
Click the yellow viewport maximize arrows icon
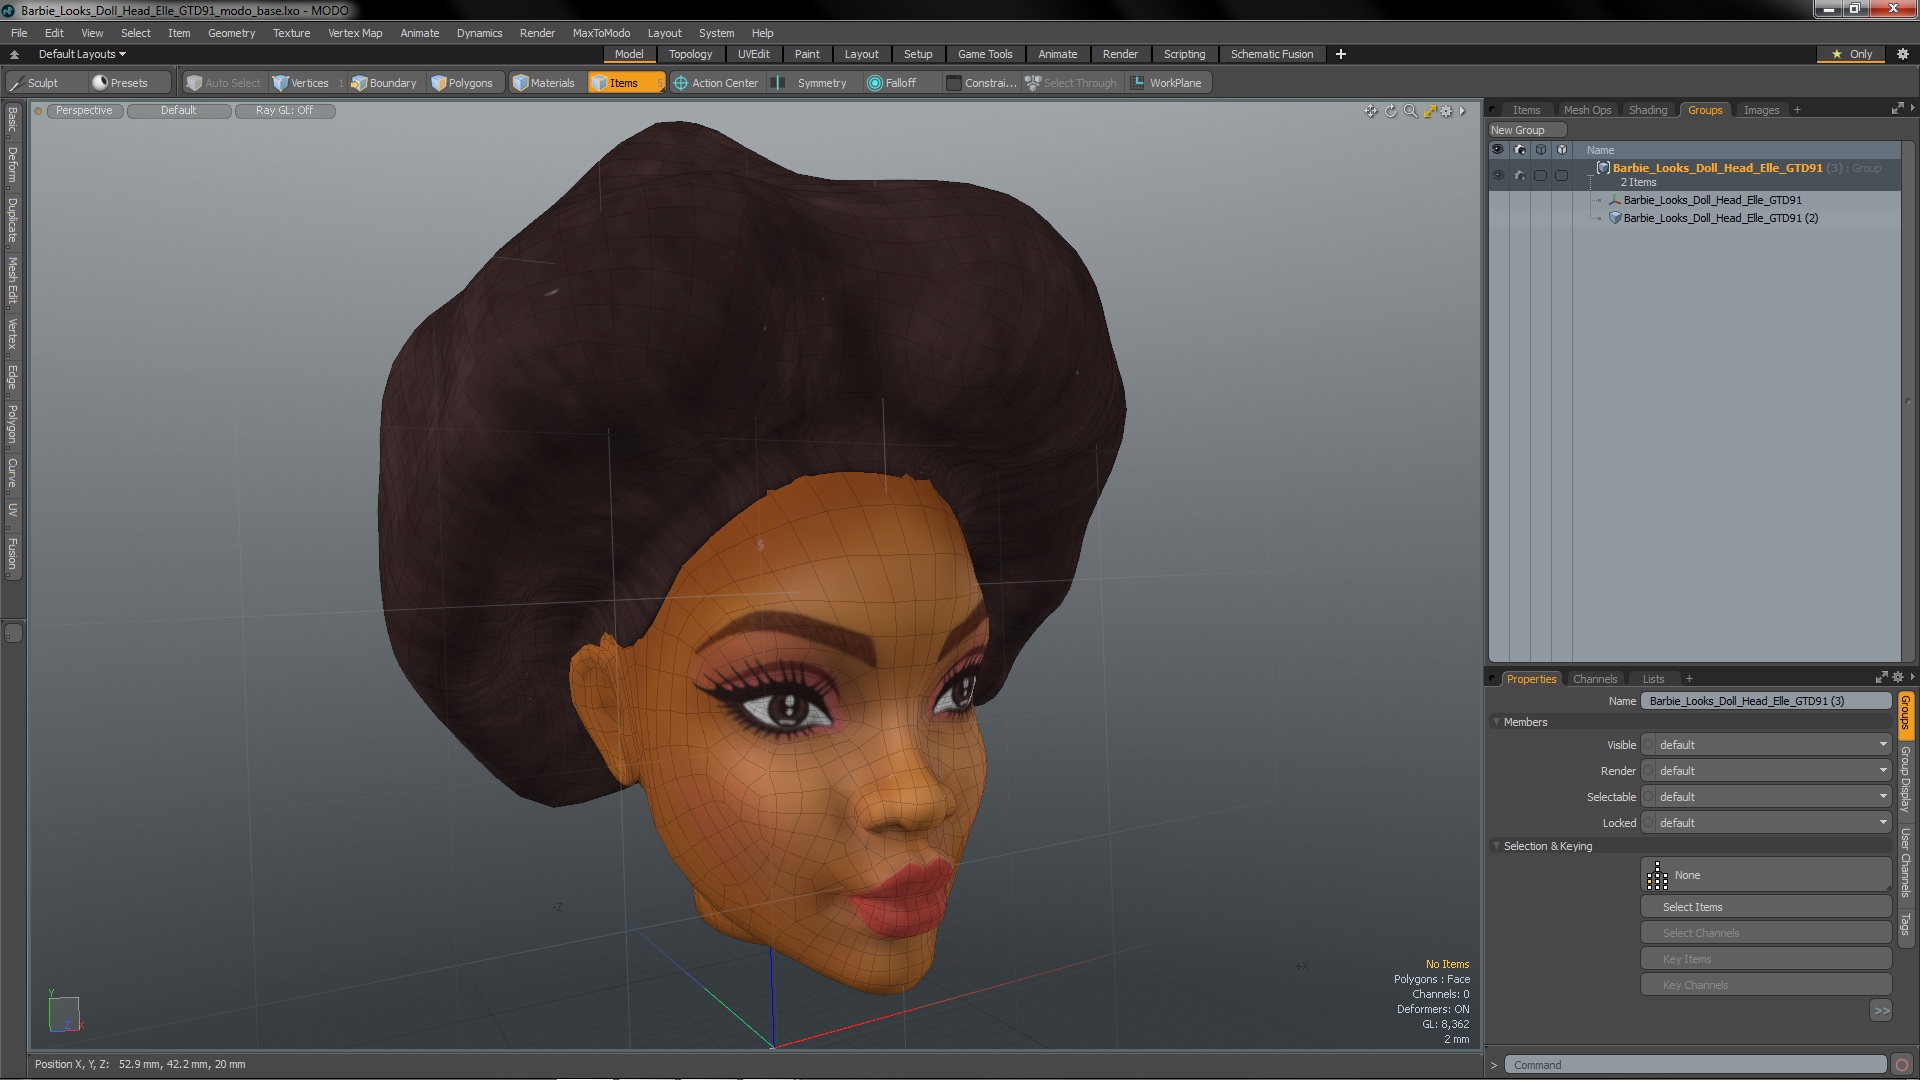coord(1430,111)
